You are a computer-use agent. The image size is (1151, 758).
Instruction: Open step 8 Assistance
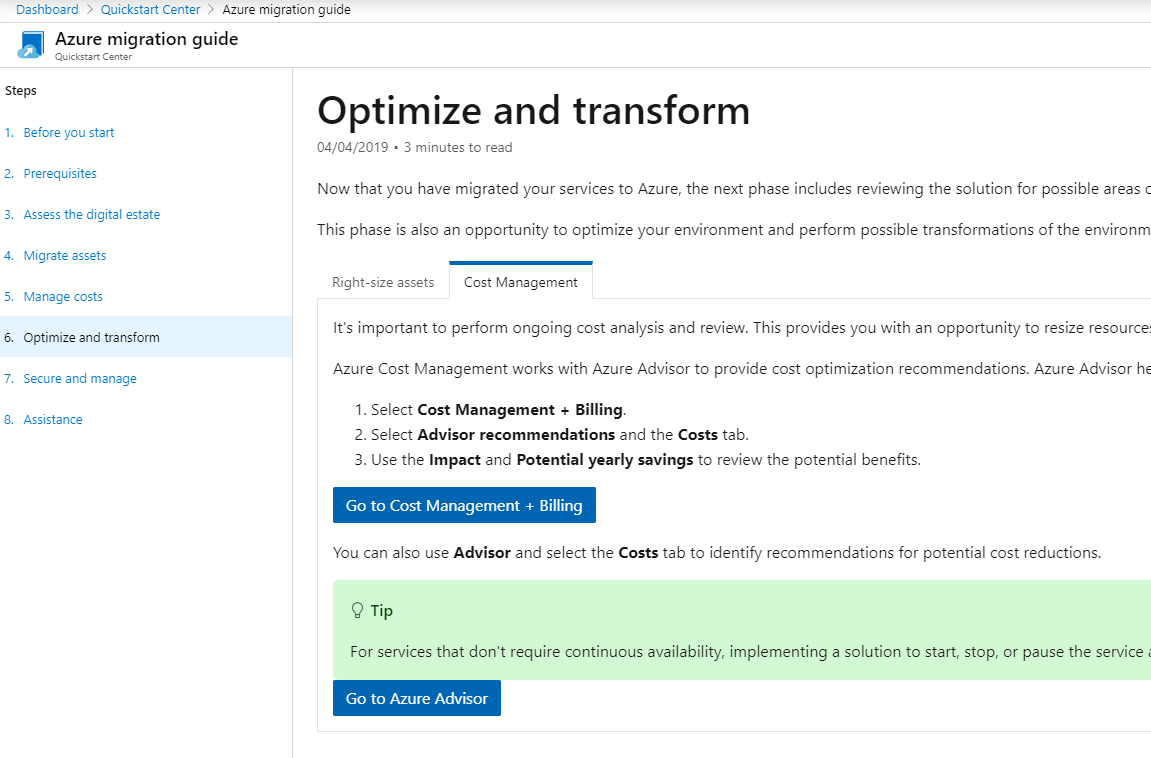(x=53, y=420)
